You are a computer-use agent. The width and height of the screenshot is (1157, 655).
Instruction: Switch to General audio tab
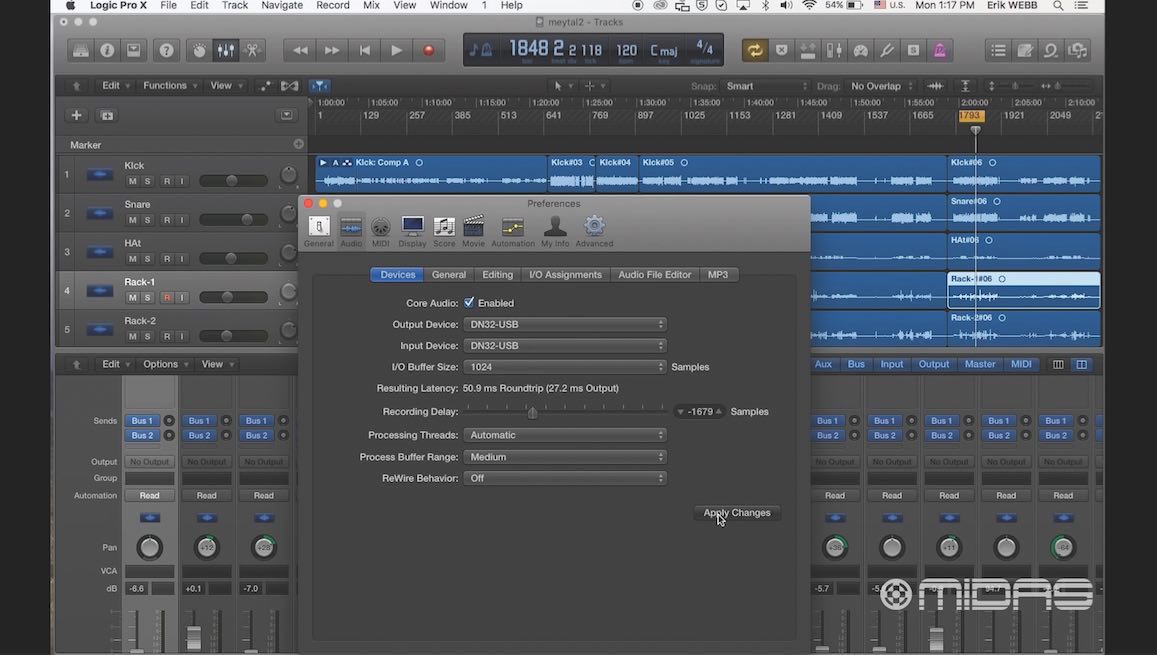click(x=449, y=274)
